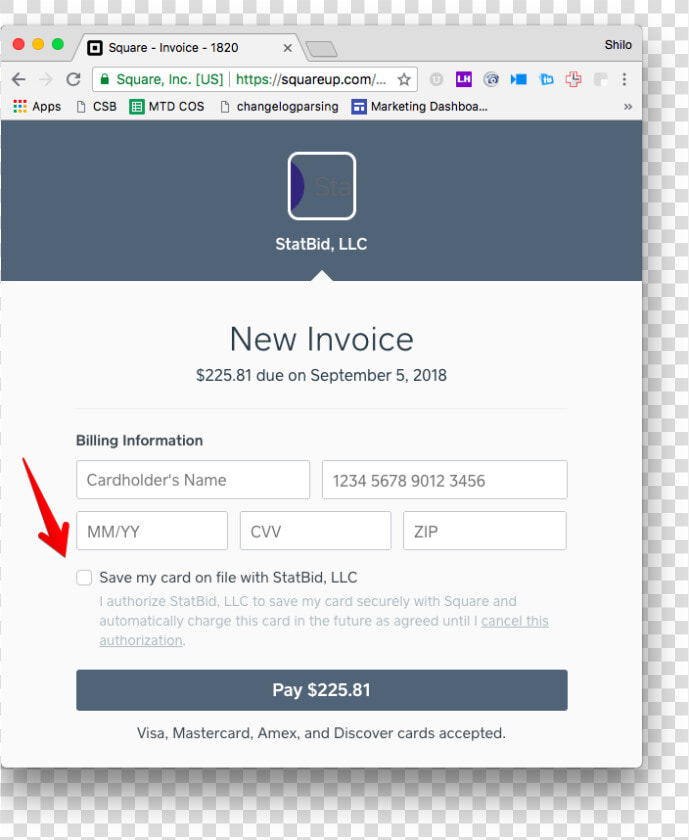This screenshot has width=689, height=840.
Task: Click the MM/YY expiry field
Action: (x=152, y=530)
